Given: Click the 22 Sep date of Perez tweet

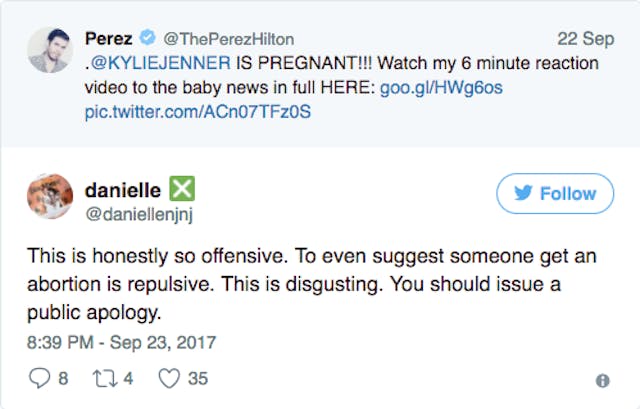Looking at the screenshot, I should [585, 40].
